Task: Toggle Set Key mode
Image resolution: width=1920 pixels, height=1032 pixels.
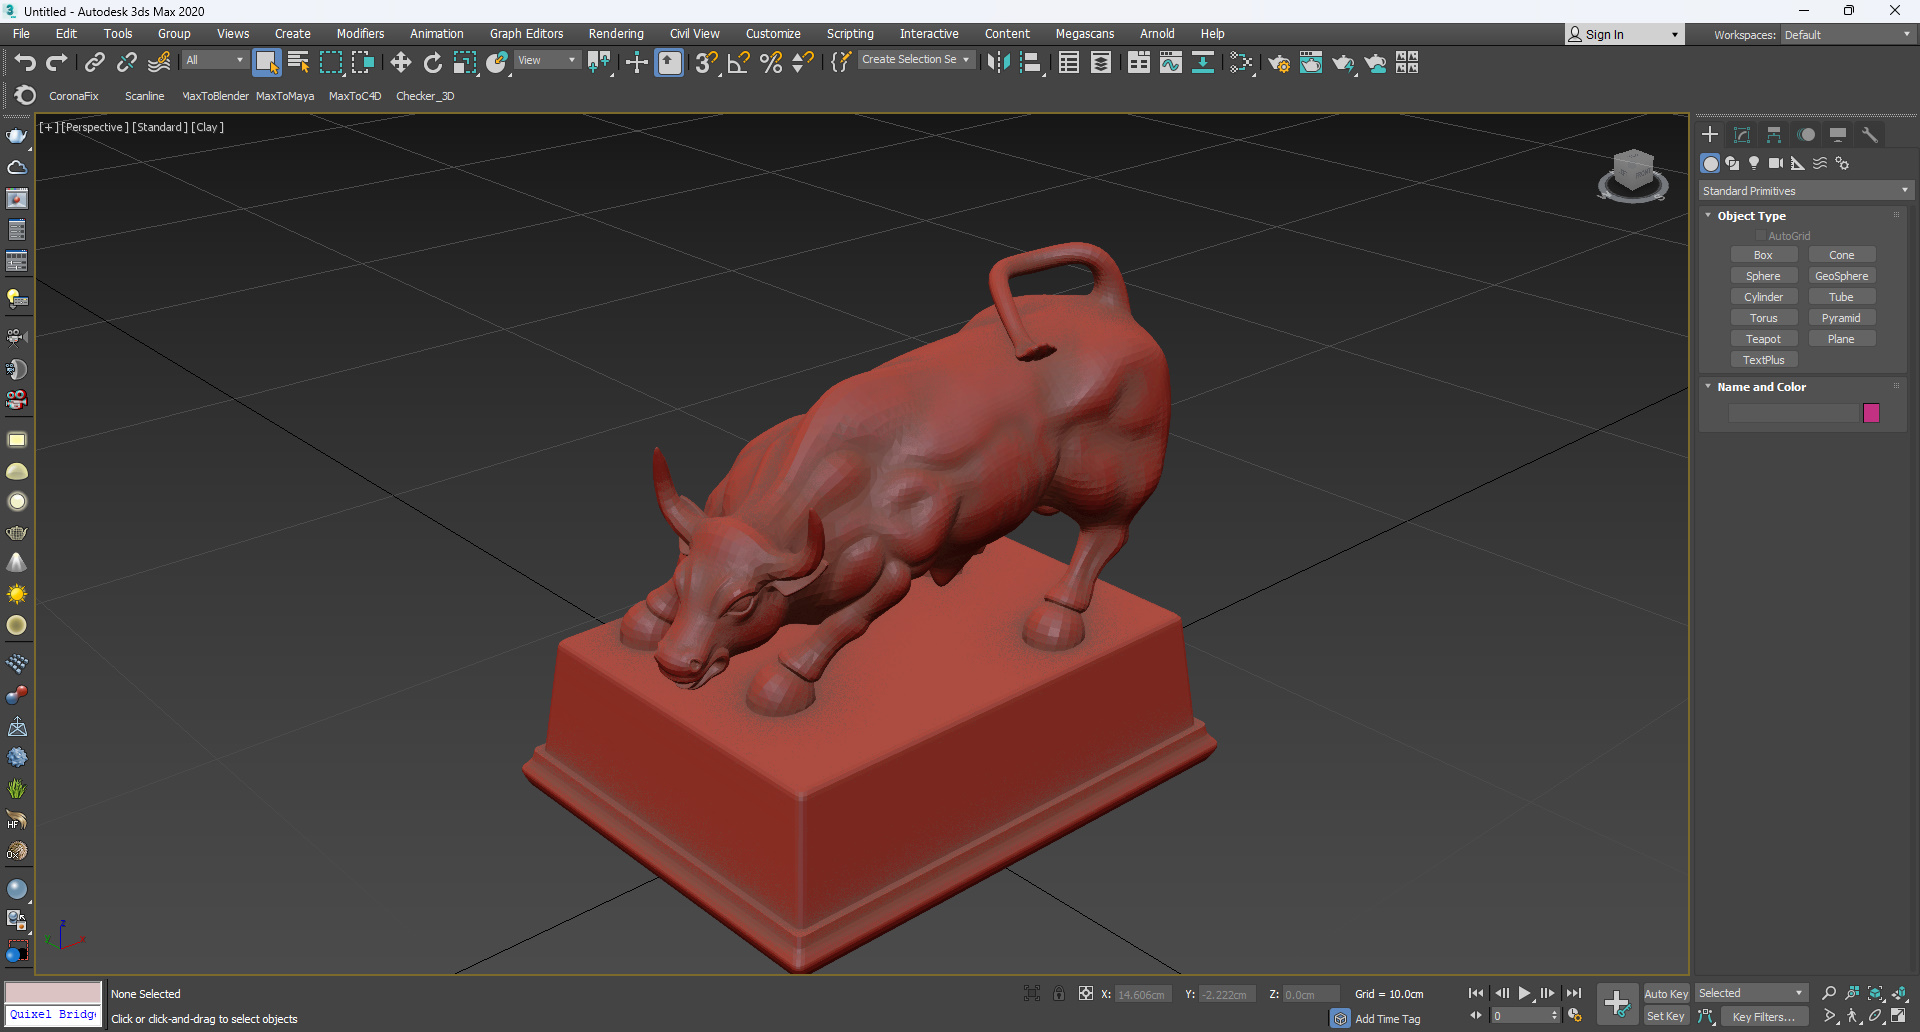Action: 1666,1017
